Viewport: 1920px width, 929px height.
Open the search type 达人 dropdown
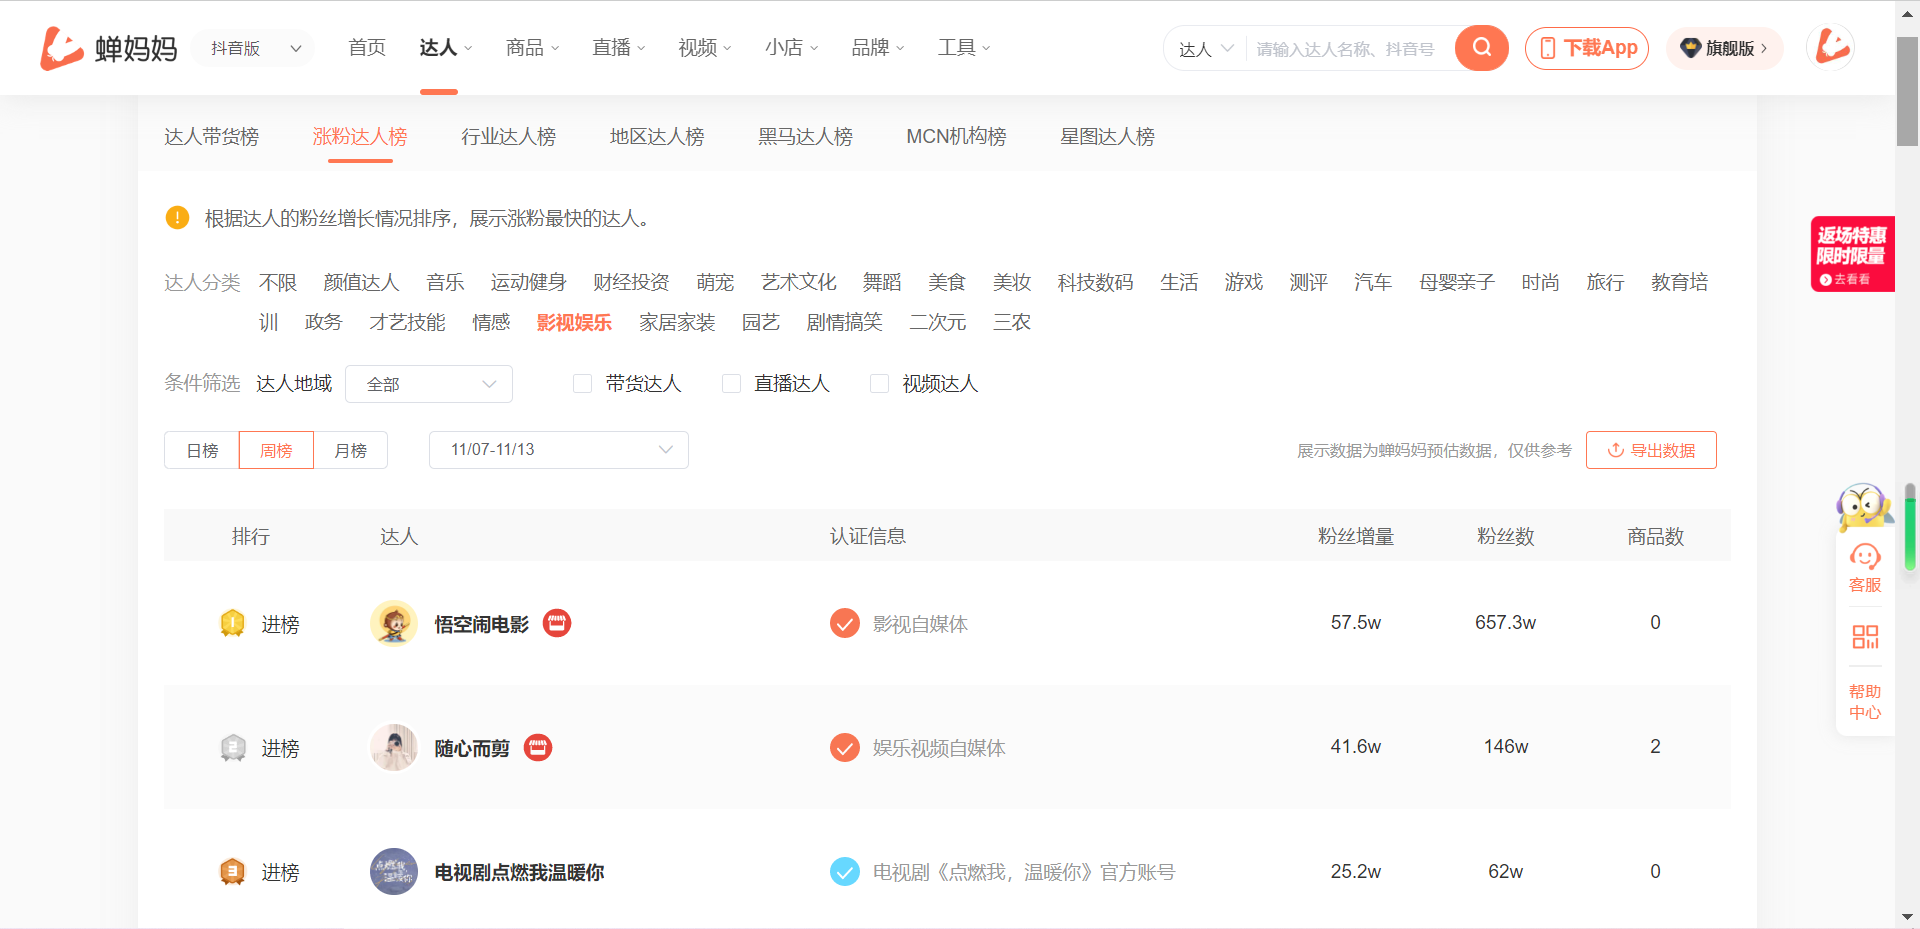tap(1206, 49)
